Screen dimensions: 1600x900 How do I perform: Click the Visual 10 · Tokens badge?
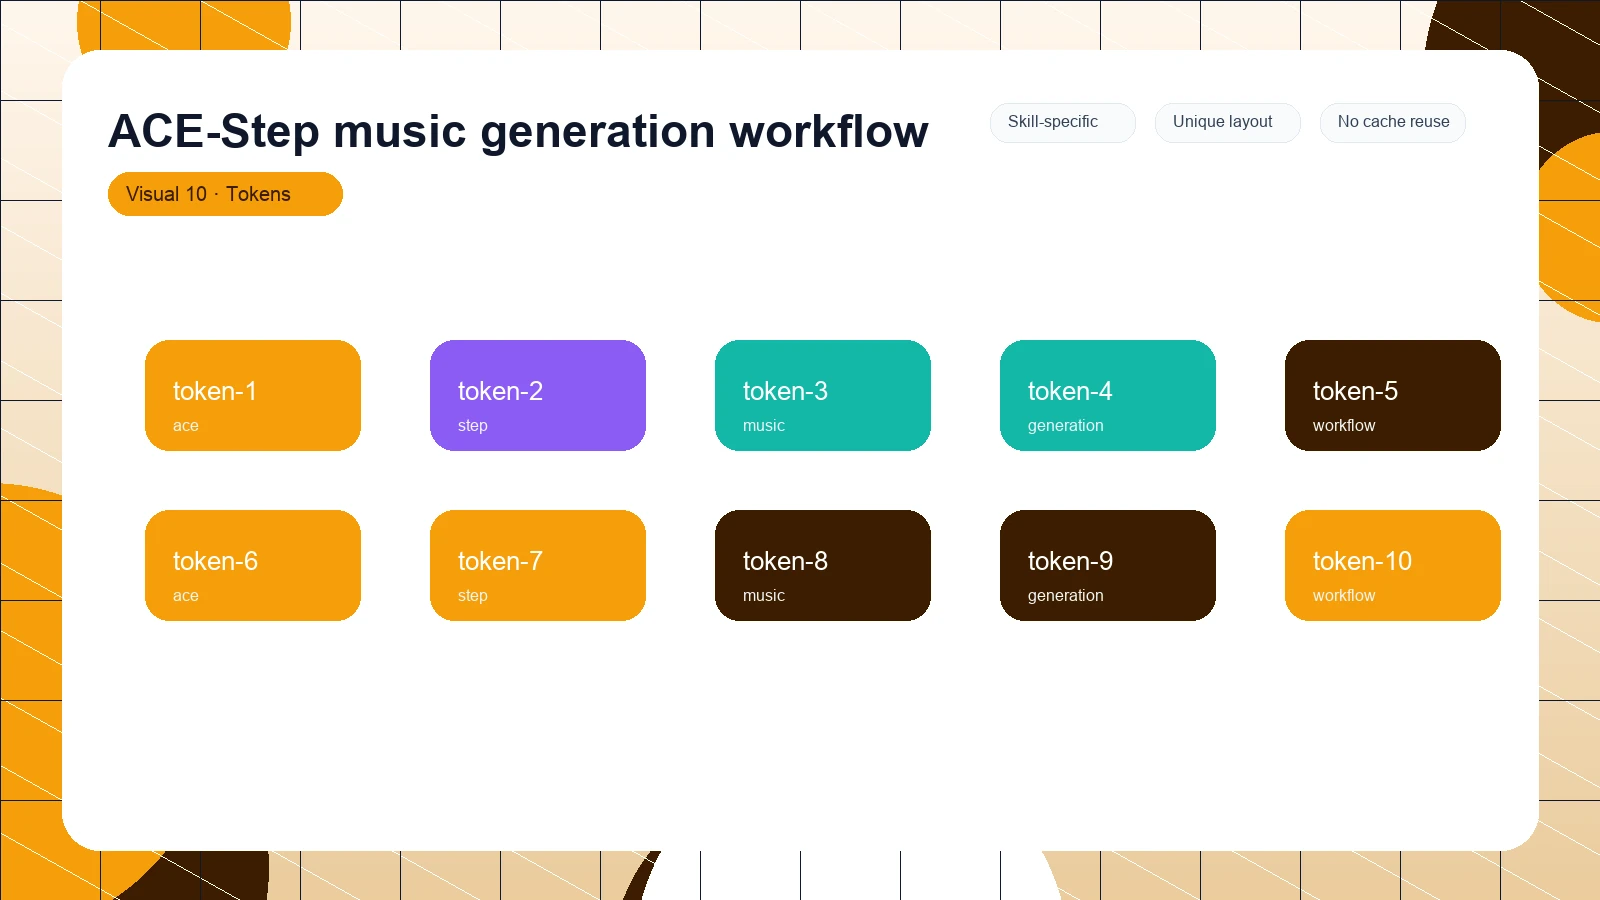225,194
